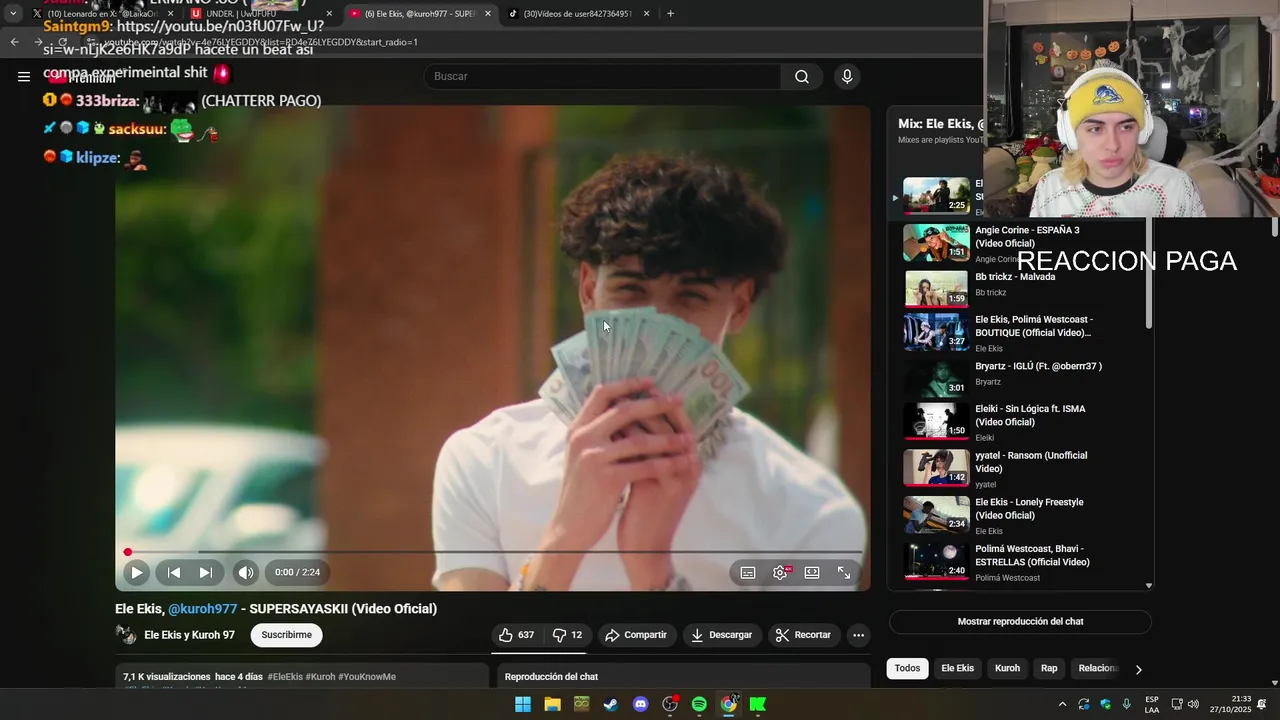Open video player settings gear
The image size is (1280, 720).
(780, 572)
